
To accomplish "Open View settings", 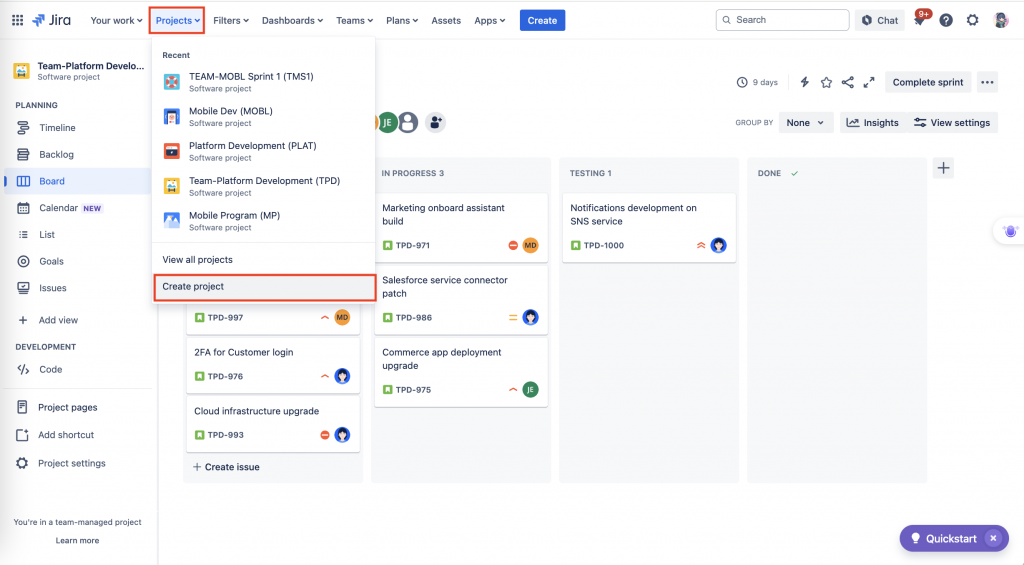I will click(952, 122).
